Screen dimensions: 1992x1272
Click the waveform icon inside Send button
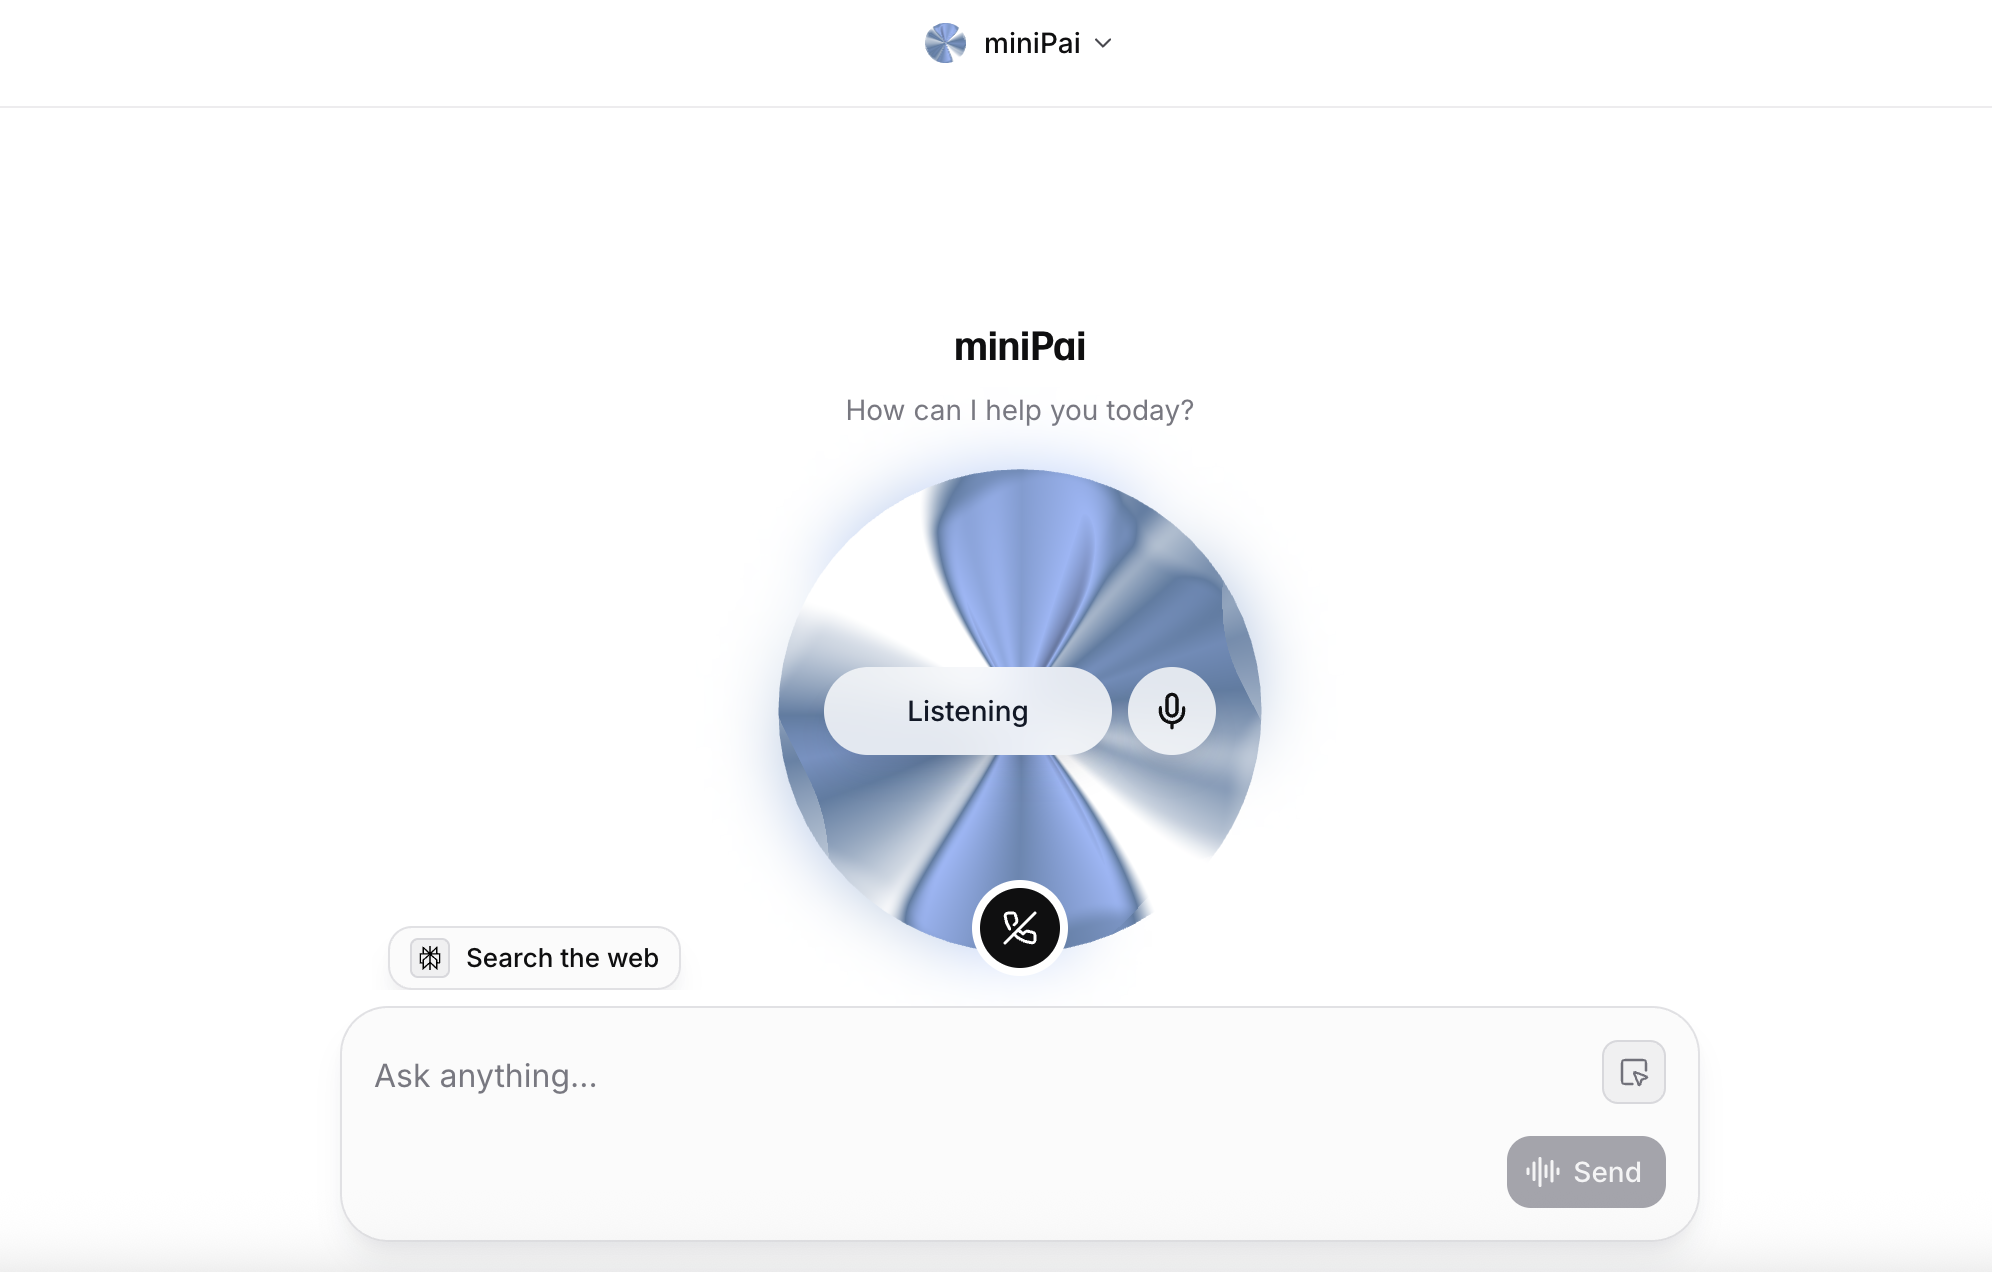[x=1543, y=1171]
